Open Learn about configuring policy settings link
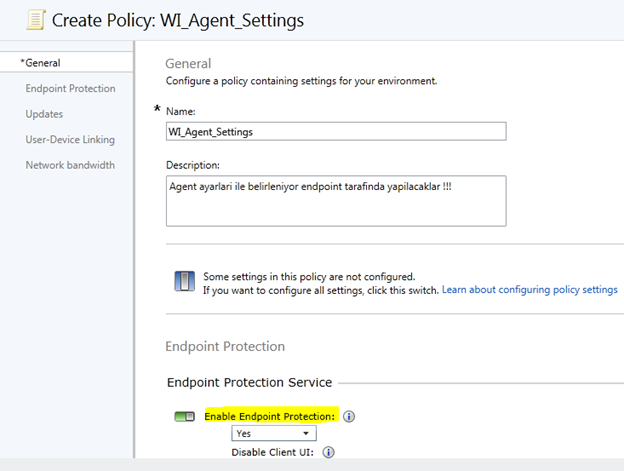Image resolution: width=624 pixels, height=471 pixels. point(530,290)
